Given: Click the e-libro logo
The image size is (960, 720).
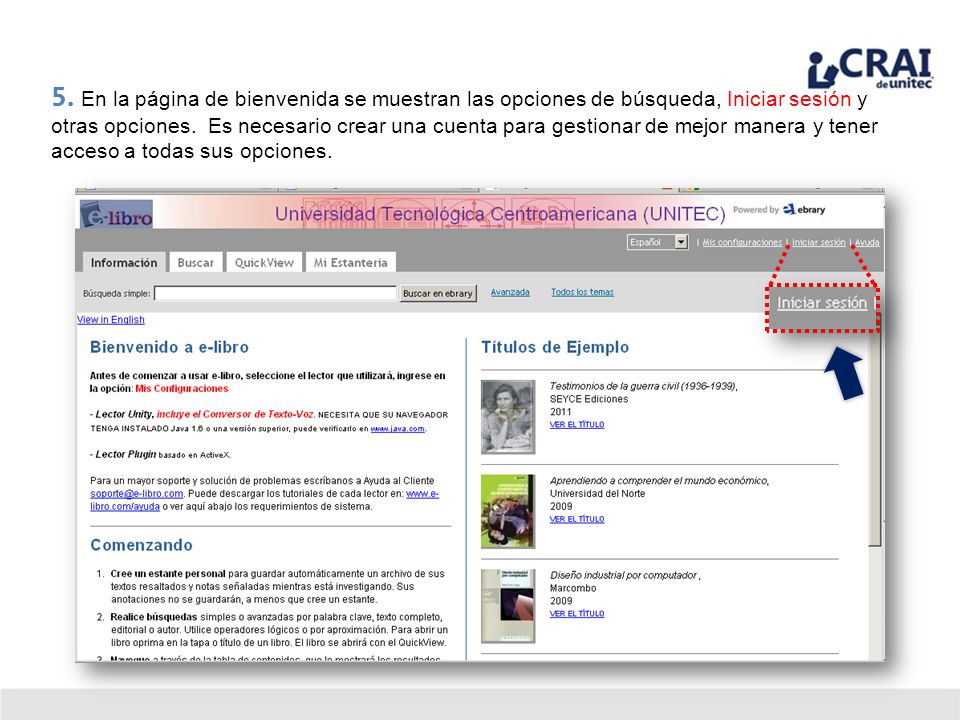Looking at the screenshot, I should pos(116,214).
